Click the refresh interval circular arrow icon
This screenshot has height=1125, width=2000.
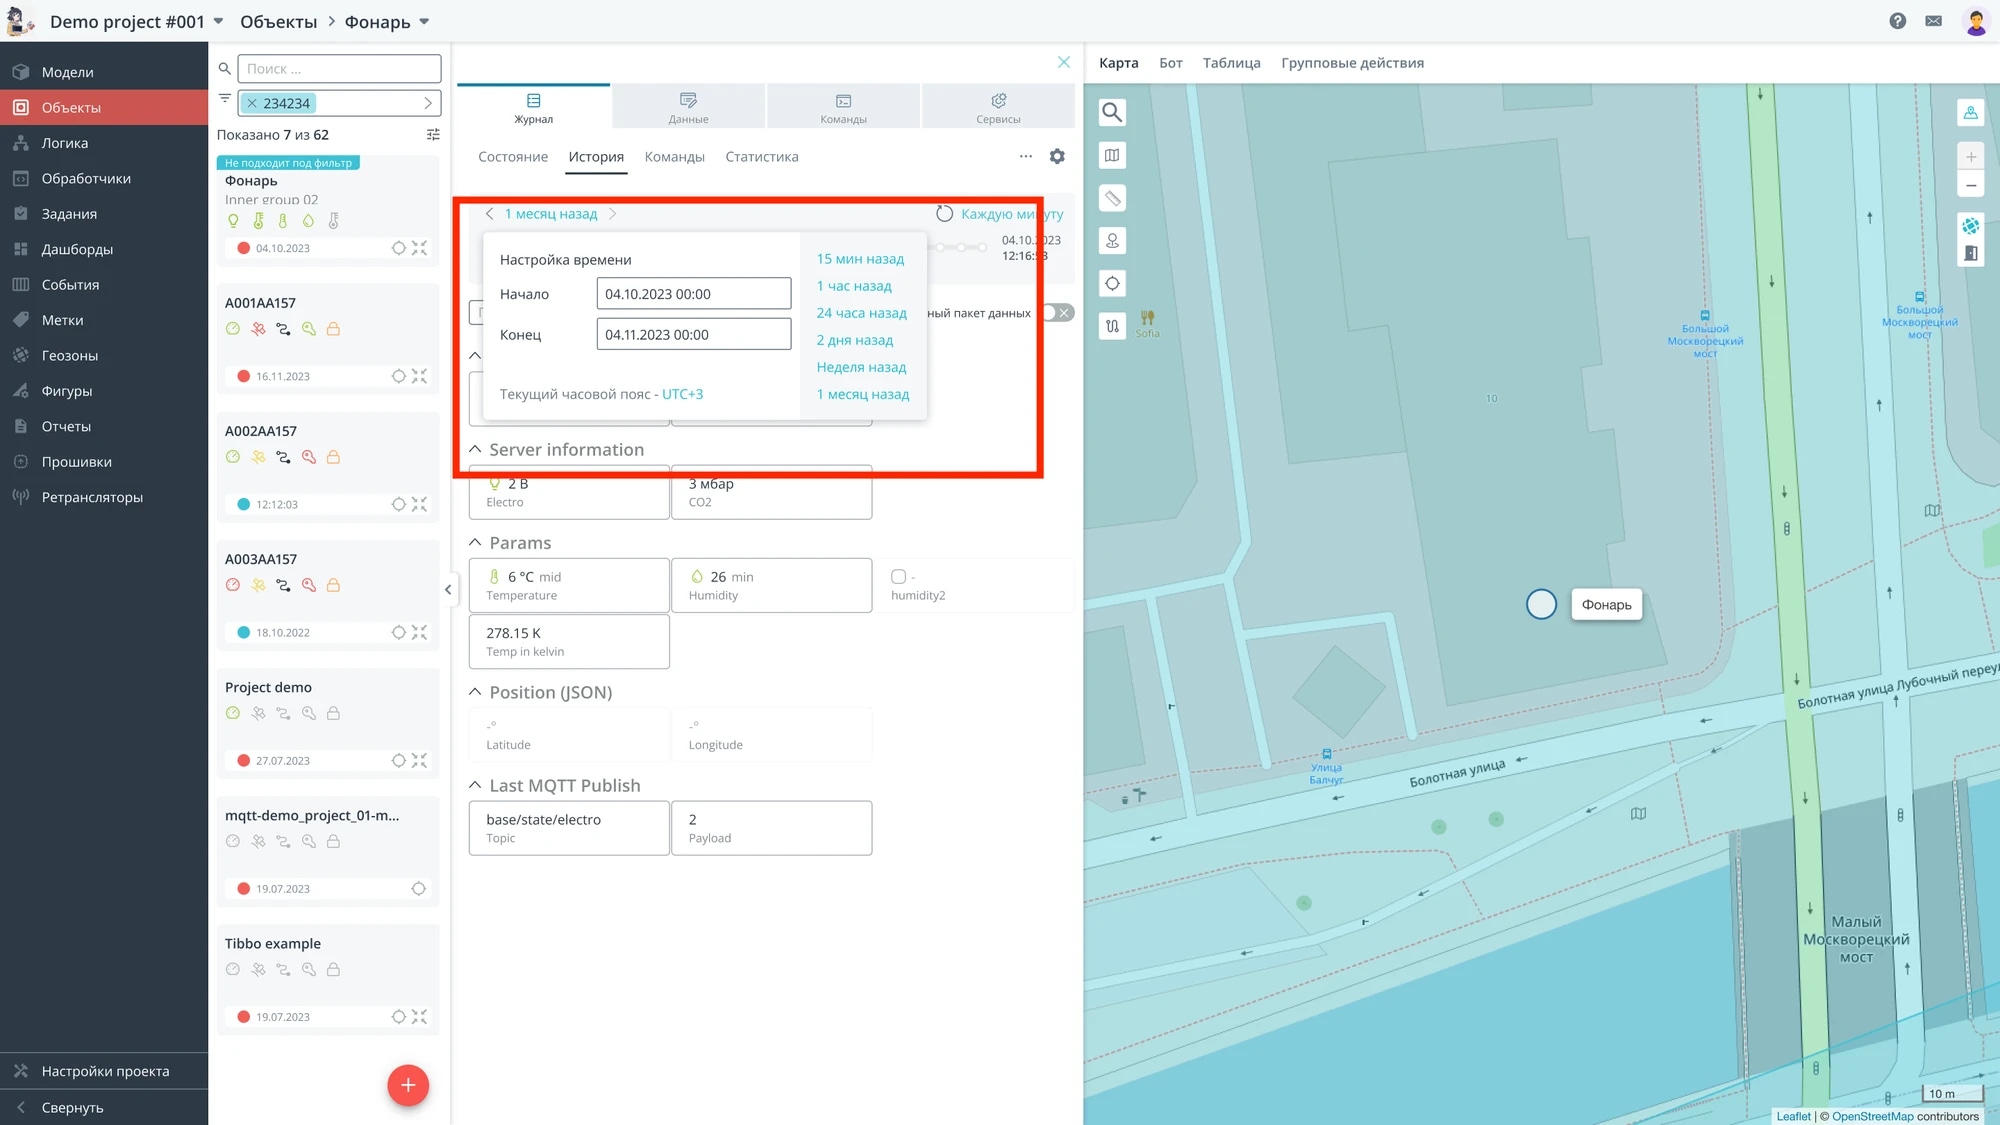click(x=944, y=214)
